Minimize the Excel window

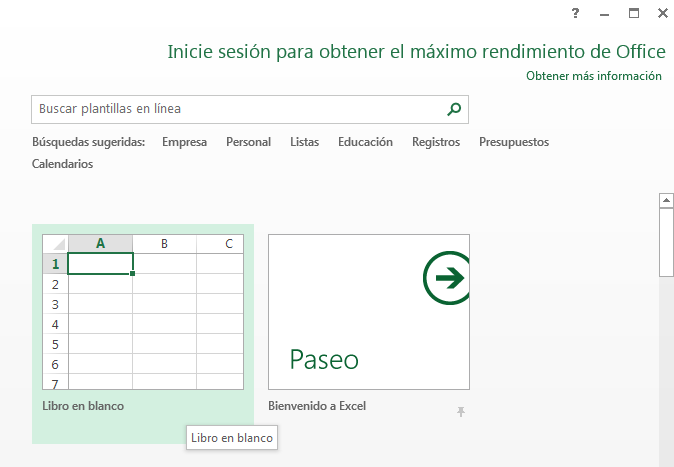(604, 15)
